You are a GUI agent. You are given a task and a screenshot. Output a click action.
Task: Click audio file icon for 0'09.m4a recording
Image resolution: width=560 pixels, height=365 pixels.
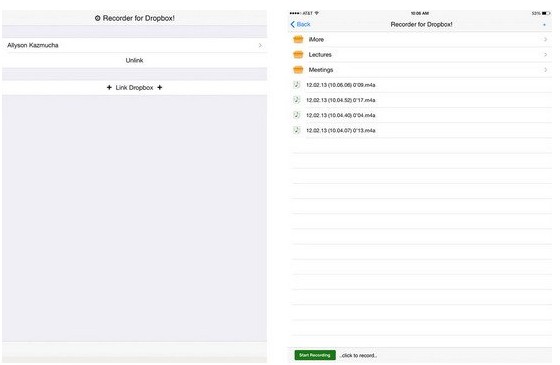tap(296, 85)
